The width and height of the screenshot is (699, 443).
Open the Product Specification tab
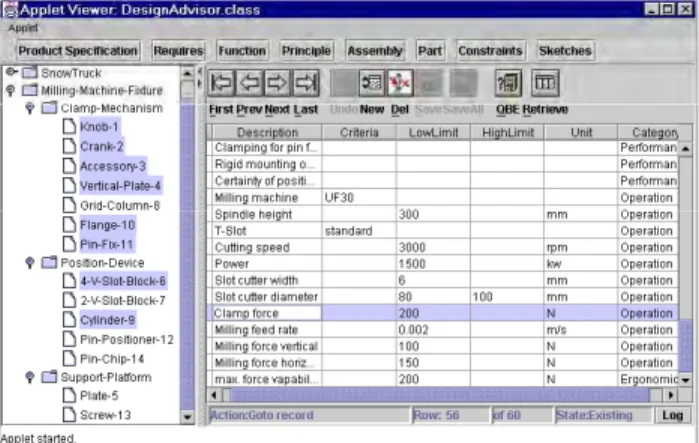coord(78,51)
